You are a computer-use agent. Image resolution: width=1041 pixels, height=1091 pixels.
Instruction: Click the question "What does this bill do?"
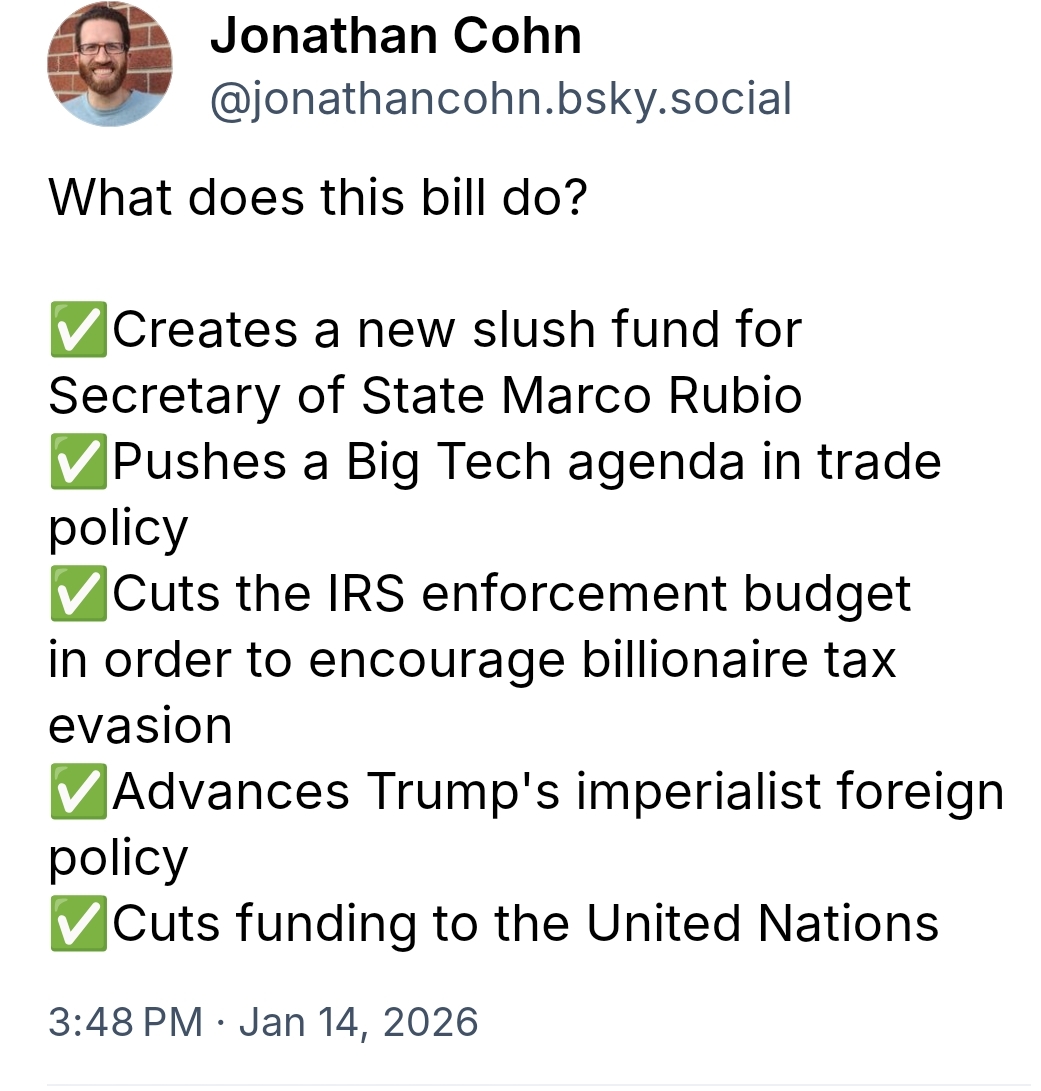317,197
